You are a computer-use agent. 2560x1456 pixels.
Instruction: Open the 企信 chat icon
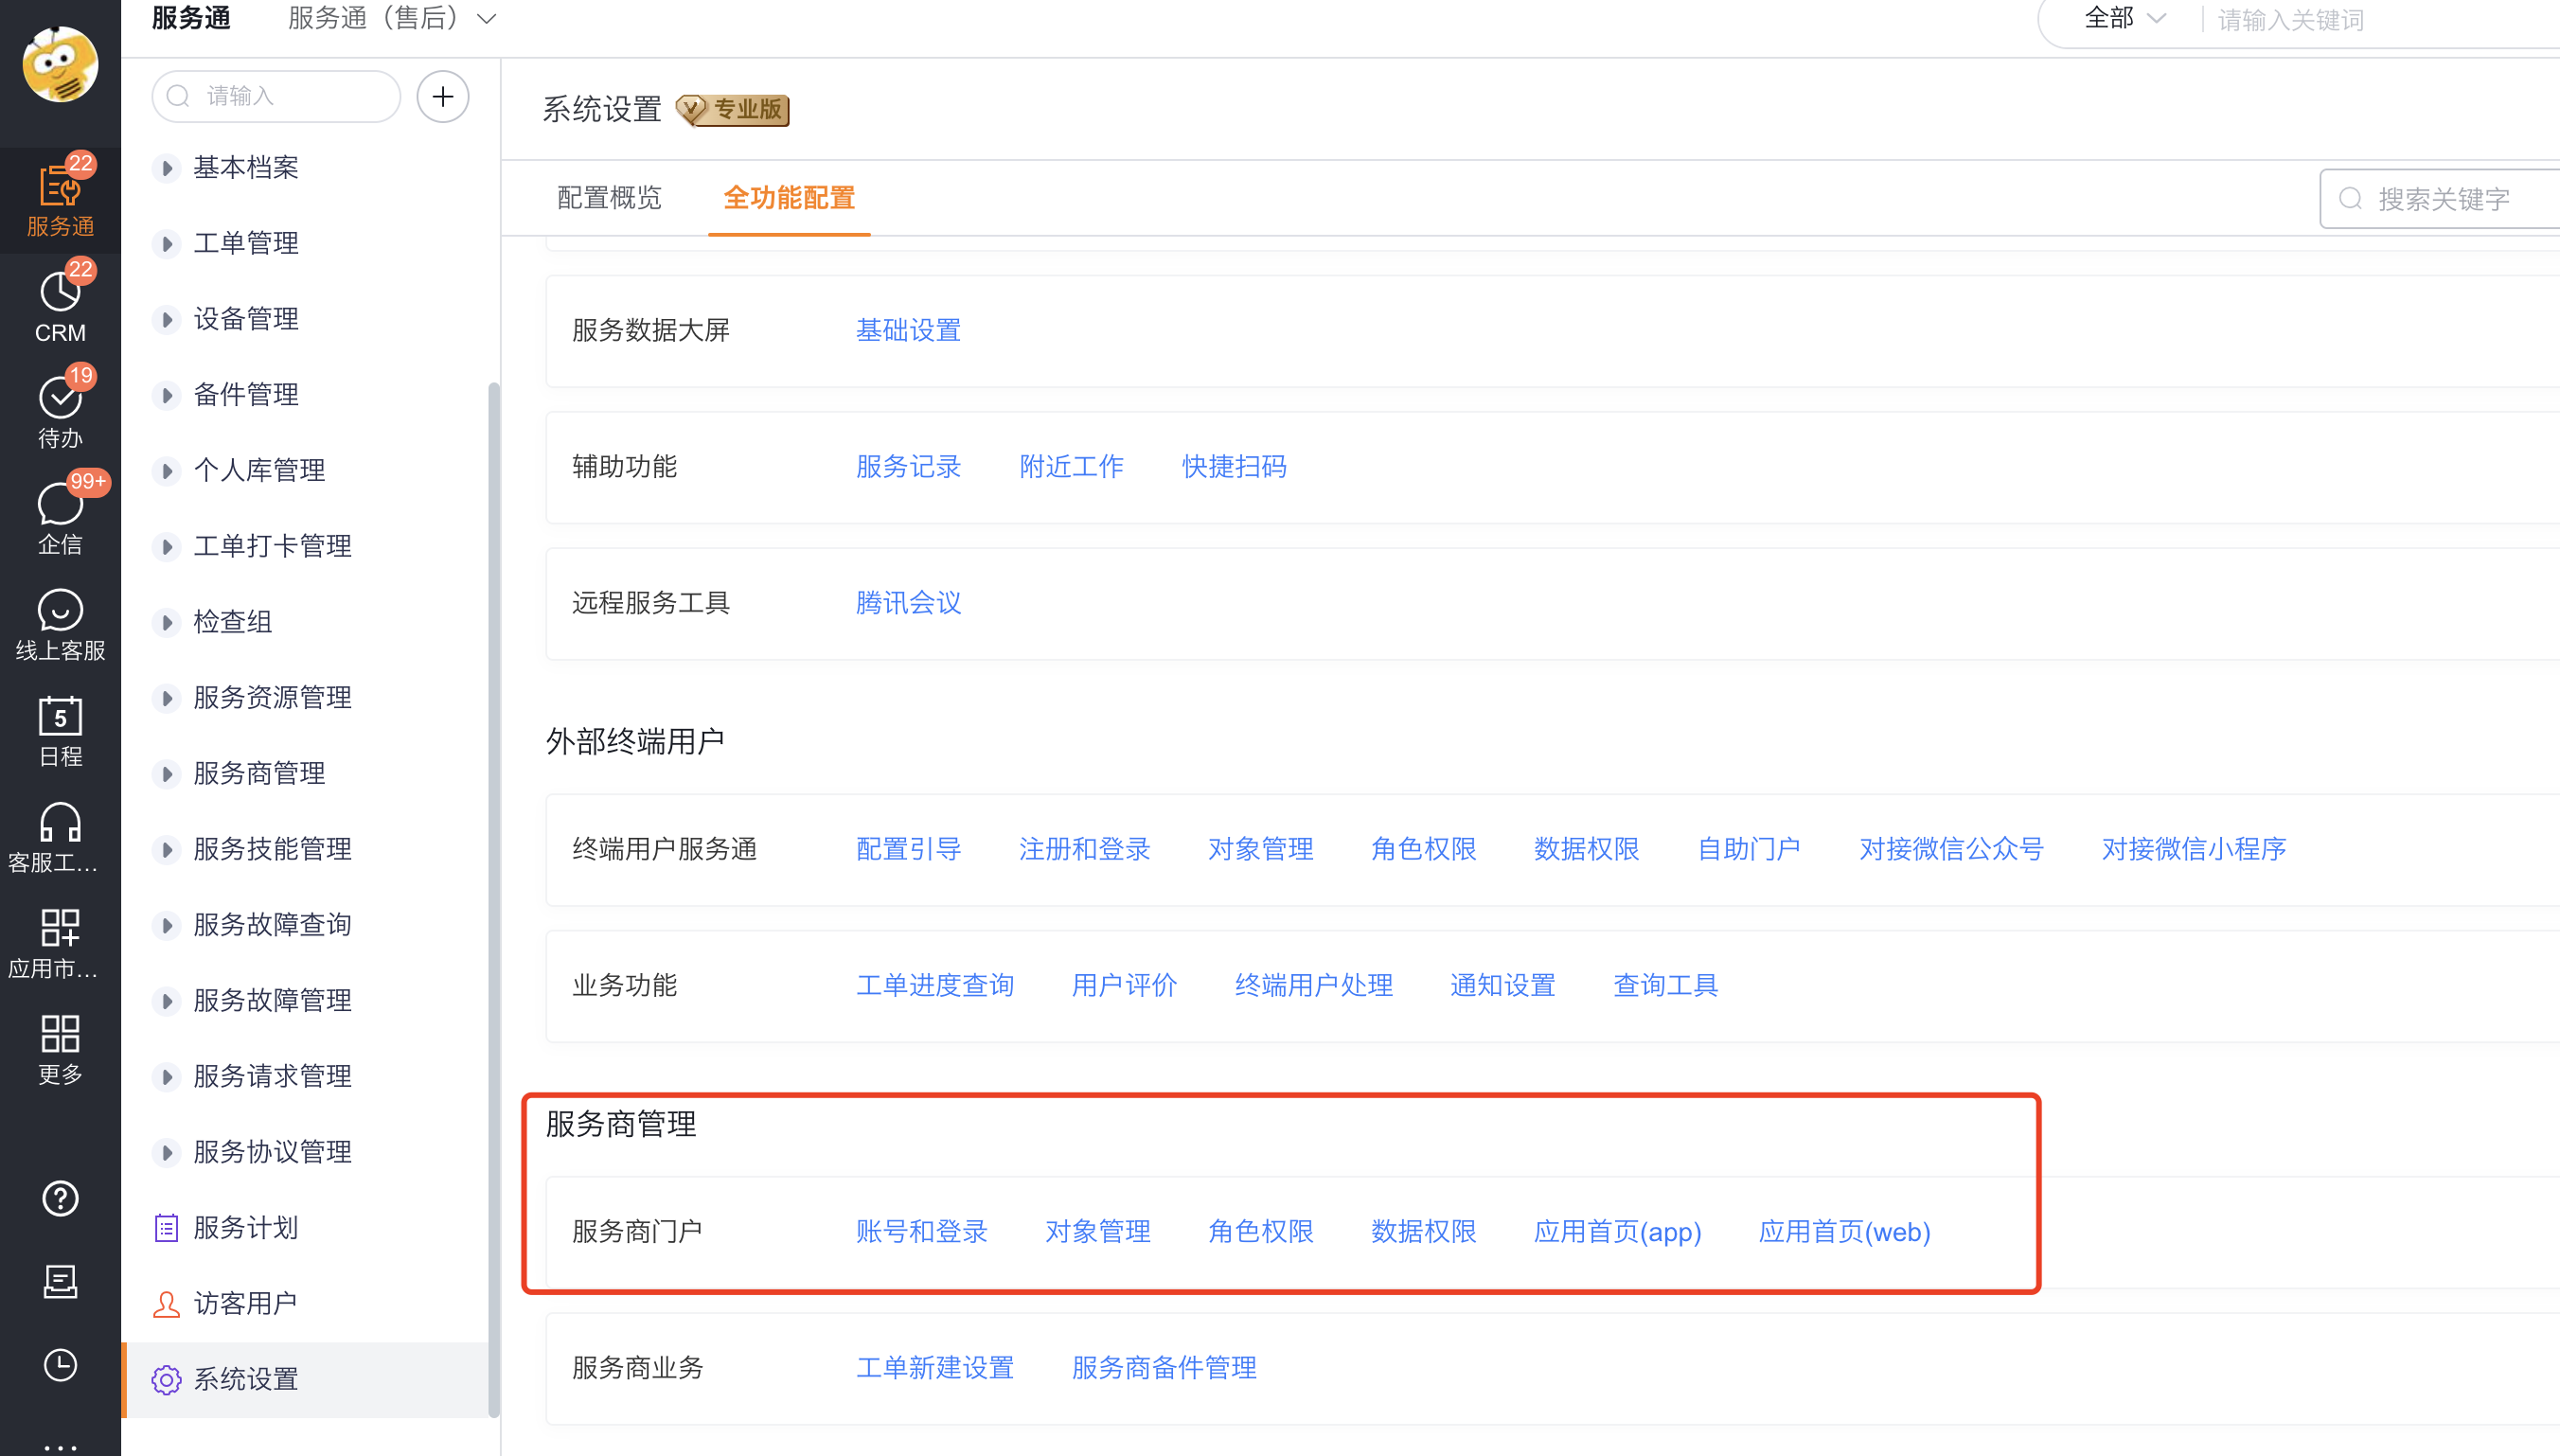click(60, 517)
